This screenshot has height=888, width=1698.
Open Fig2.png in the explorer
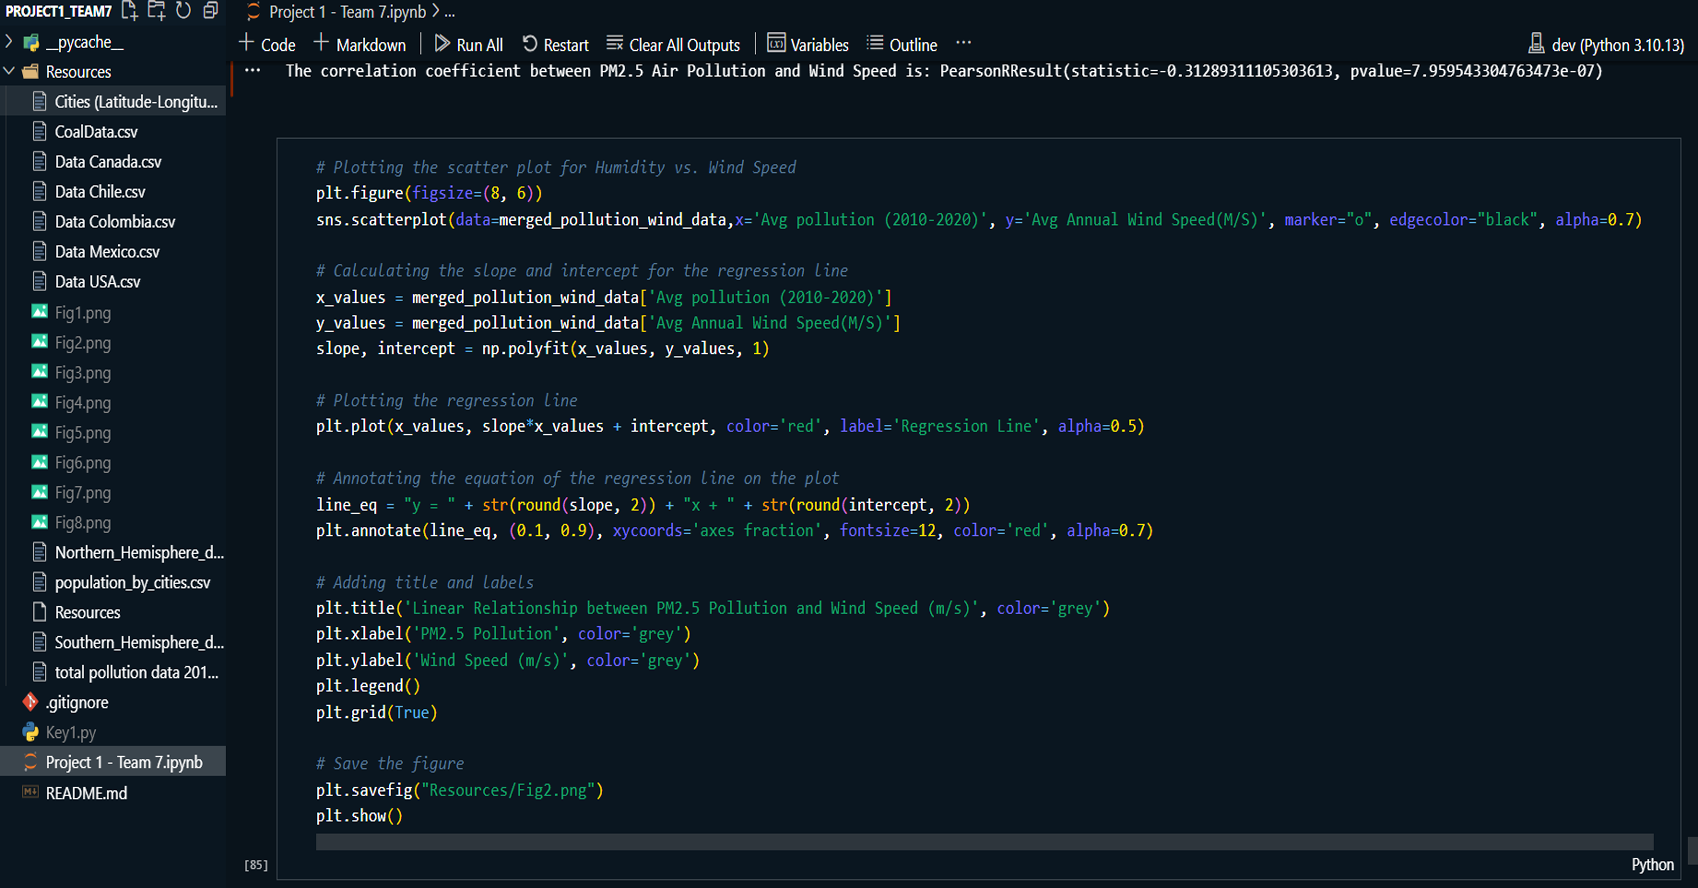pos(82,343)
